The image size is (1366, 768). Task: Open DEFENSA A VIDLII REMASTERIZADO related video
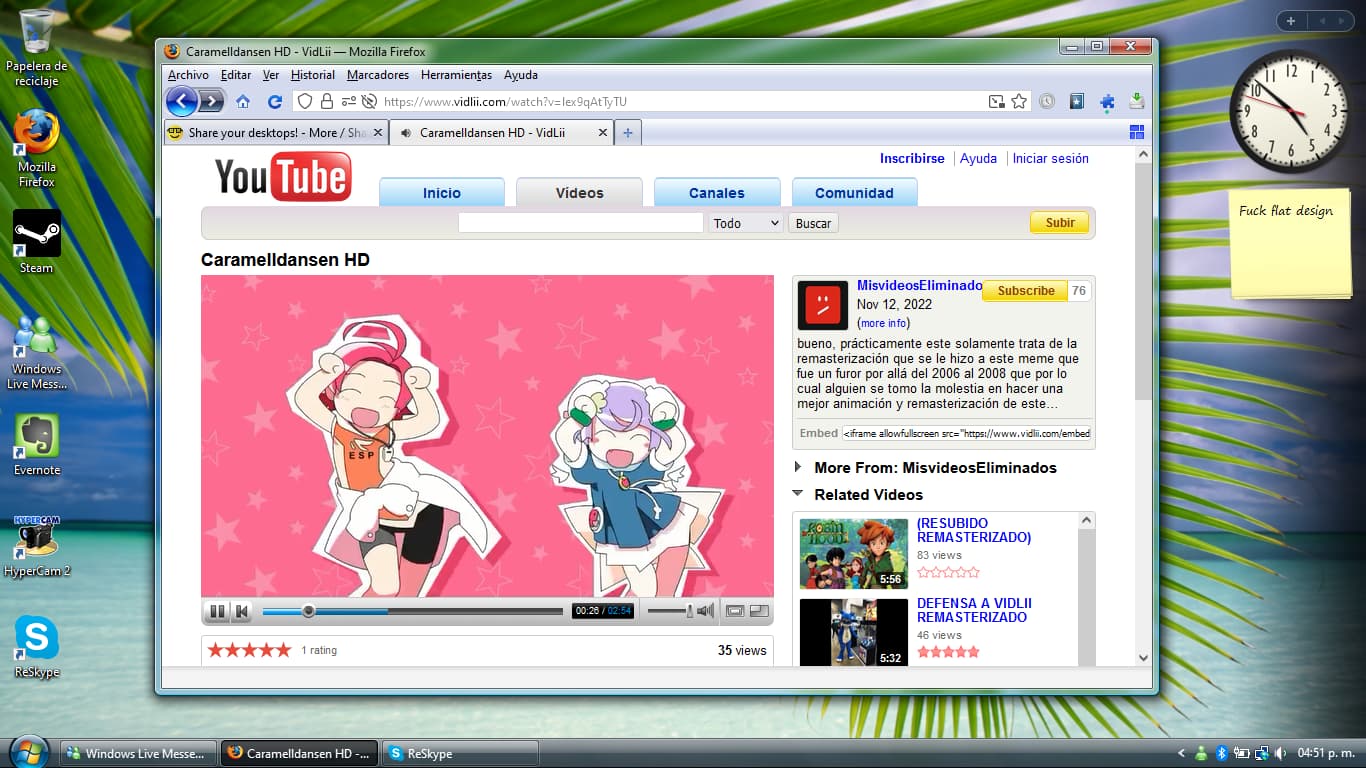[x=974, y=610]
